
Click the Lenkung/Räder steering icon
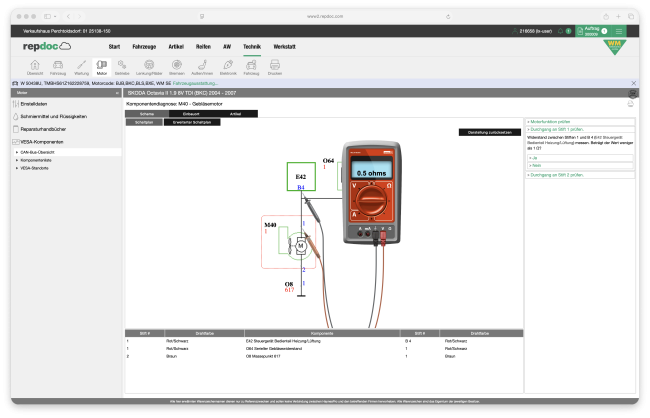[149, 66]
